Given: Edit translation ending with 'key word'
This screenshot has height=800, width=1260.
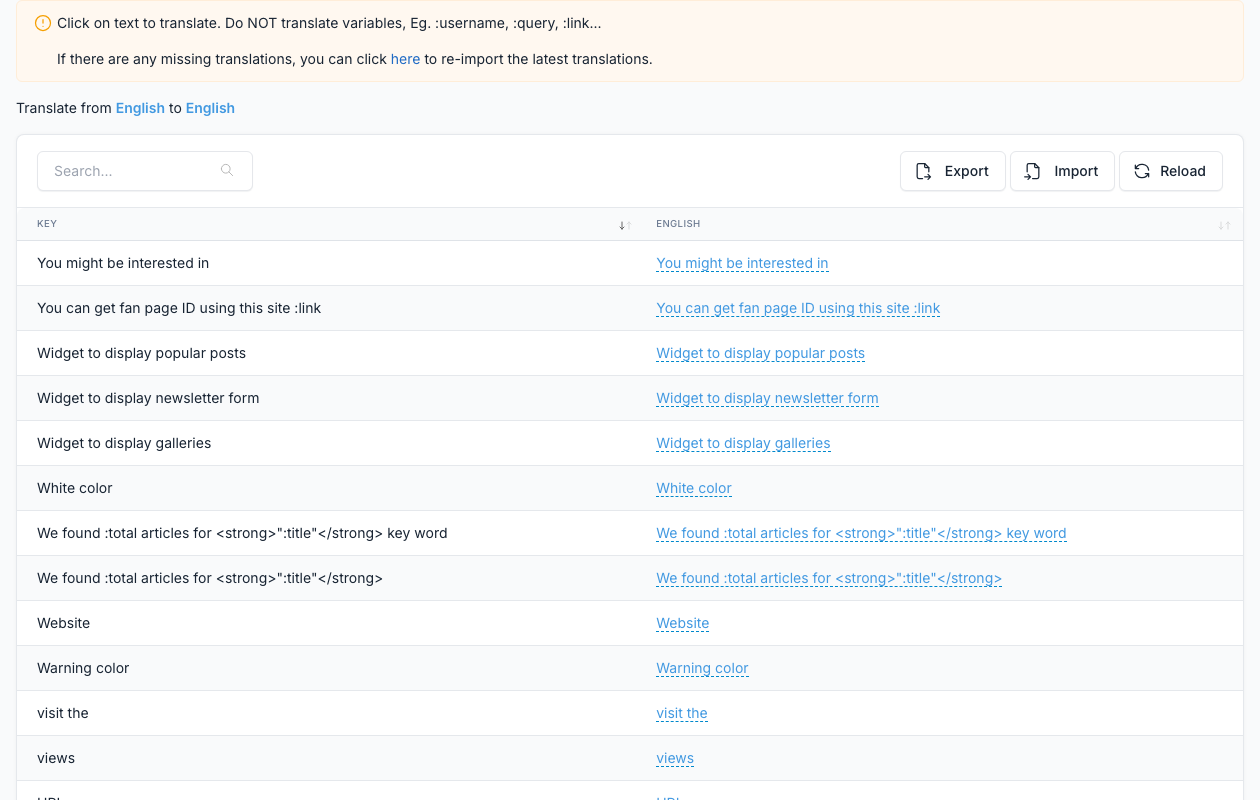Looking at the screenshot, I should click(x=861, y=533).
